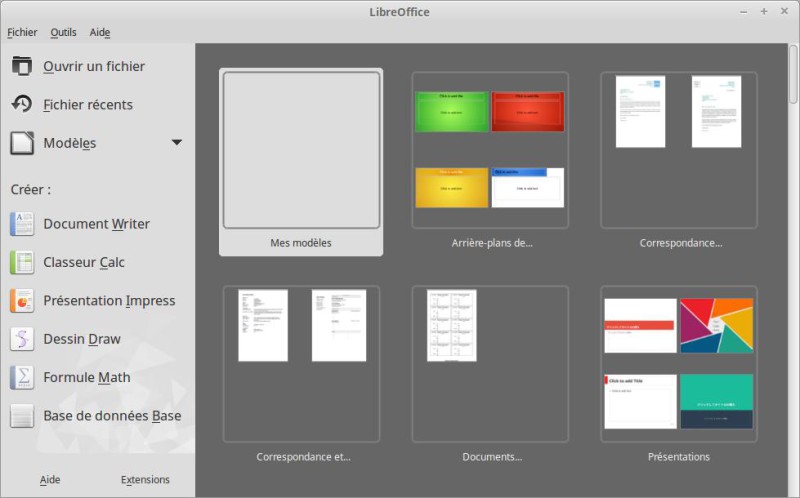Click the Formule Math sigma icon
Viewport: 800px width, 498px height.
pyautogui.click(x=22, y=378)
